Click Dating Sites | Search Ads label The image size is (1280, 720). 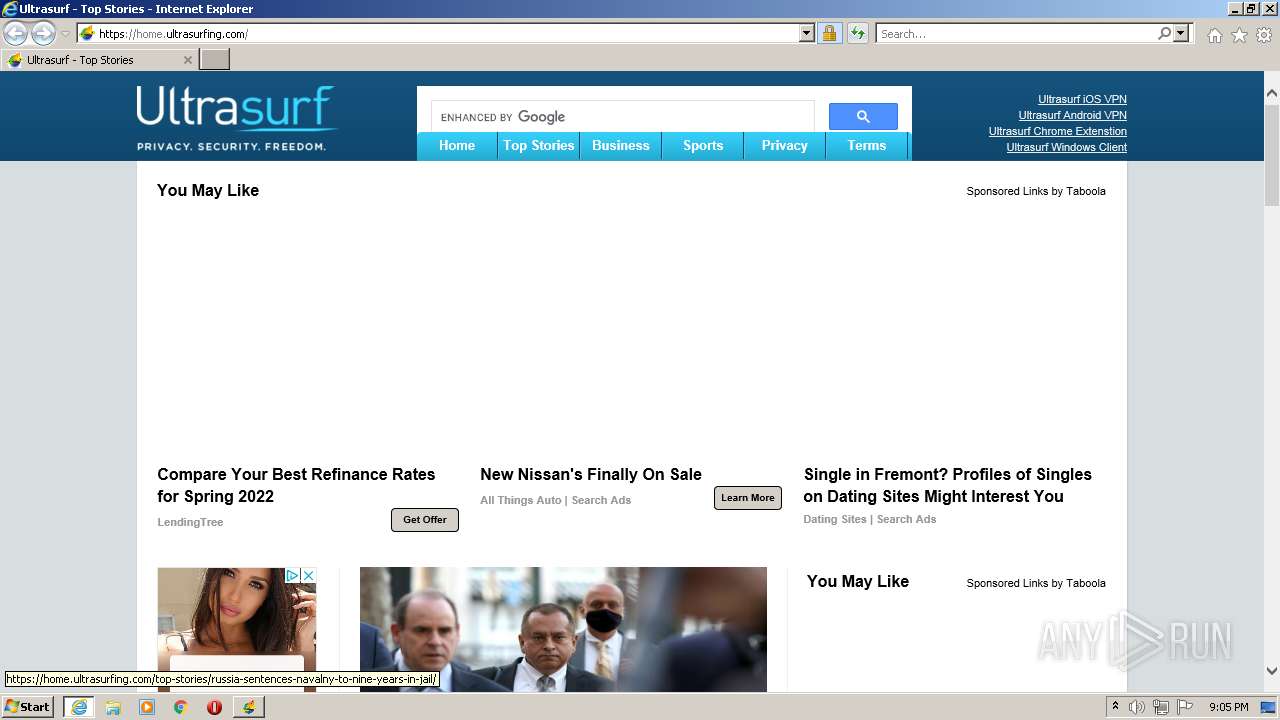point(870,519)
